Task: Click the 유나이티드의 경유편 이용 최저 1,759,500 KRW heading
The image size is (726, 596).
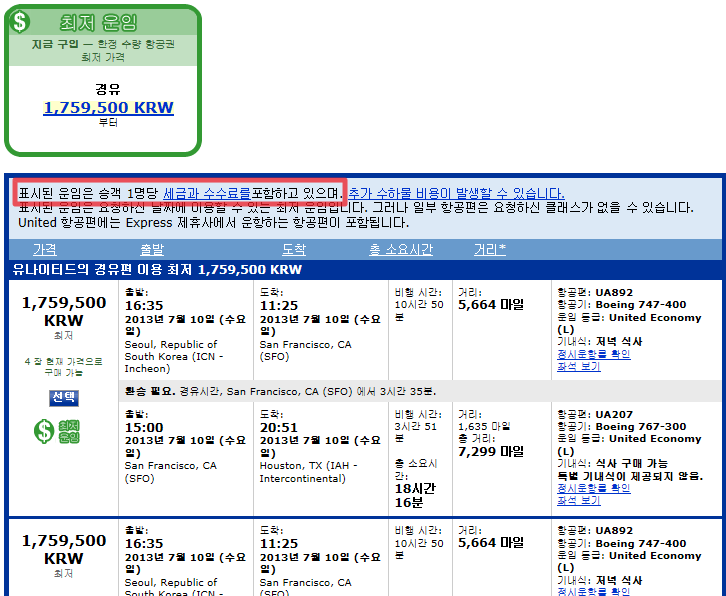Action: (x=157, y=270)
